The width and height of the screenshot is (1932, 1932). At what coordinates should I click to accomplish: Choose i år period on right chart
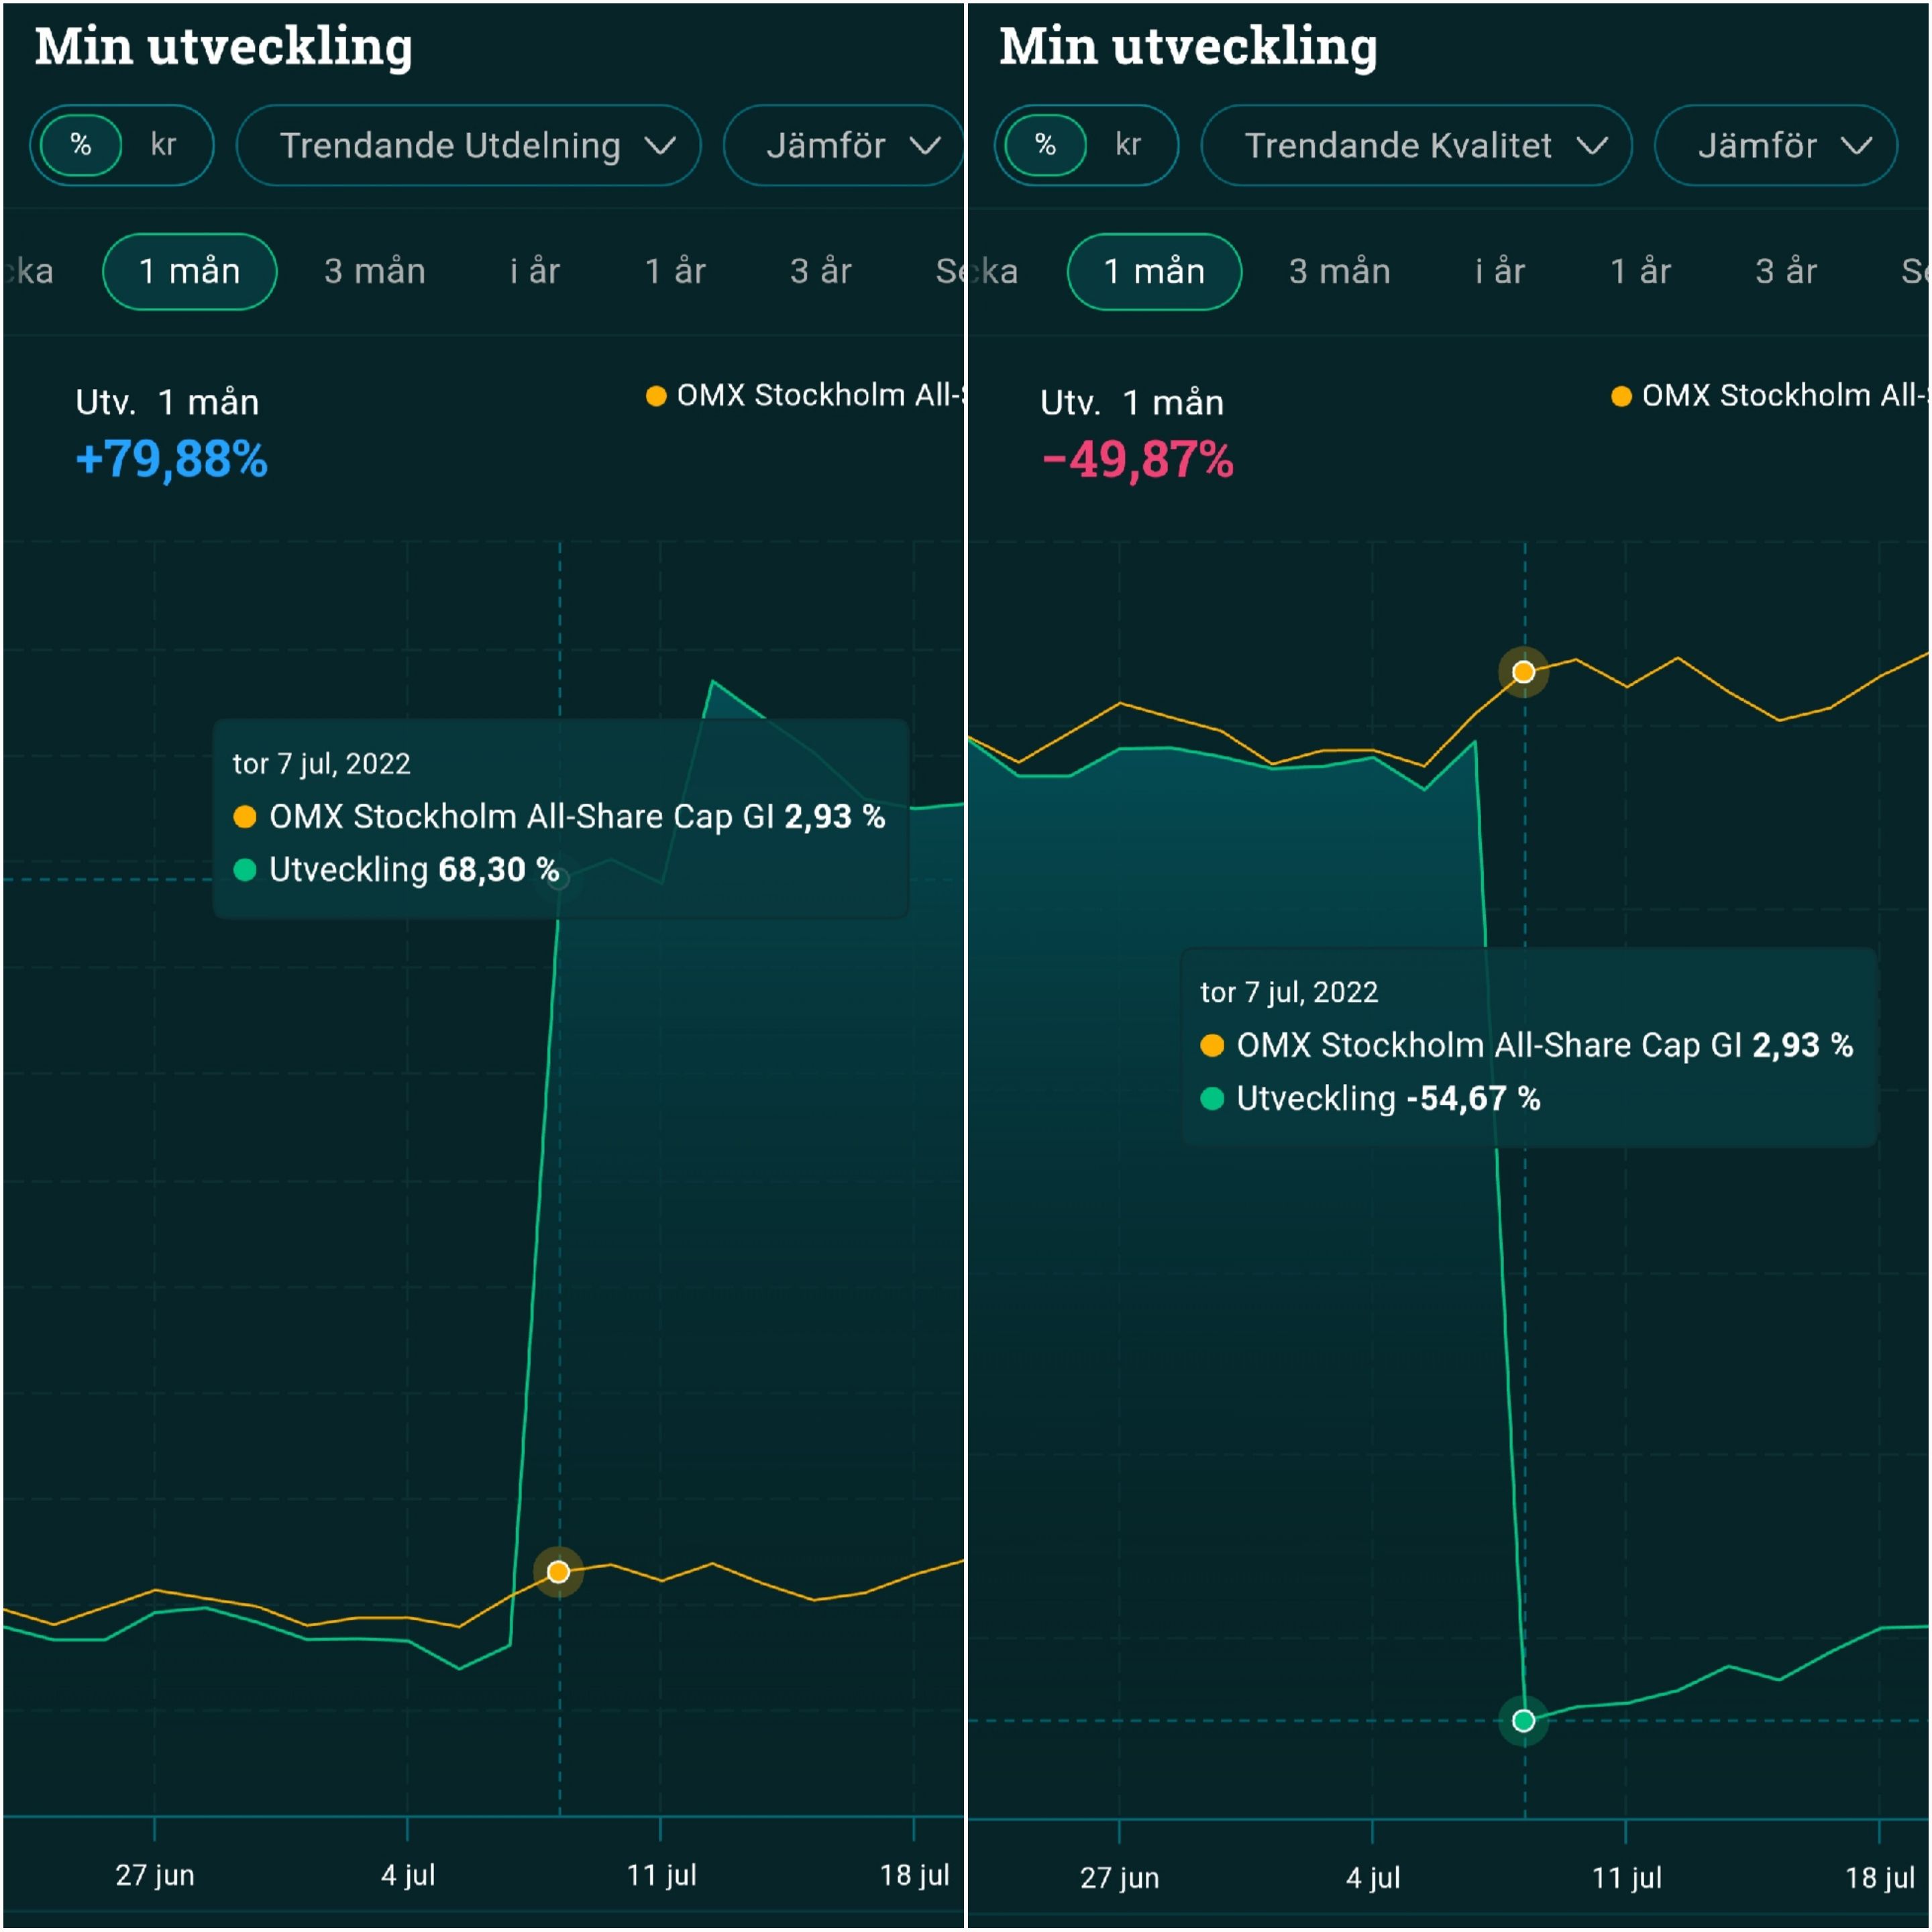point(1499,271)
